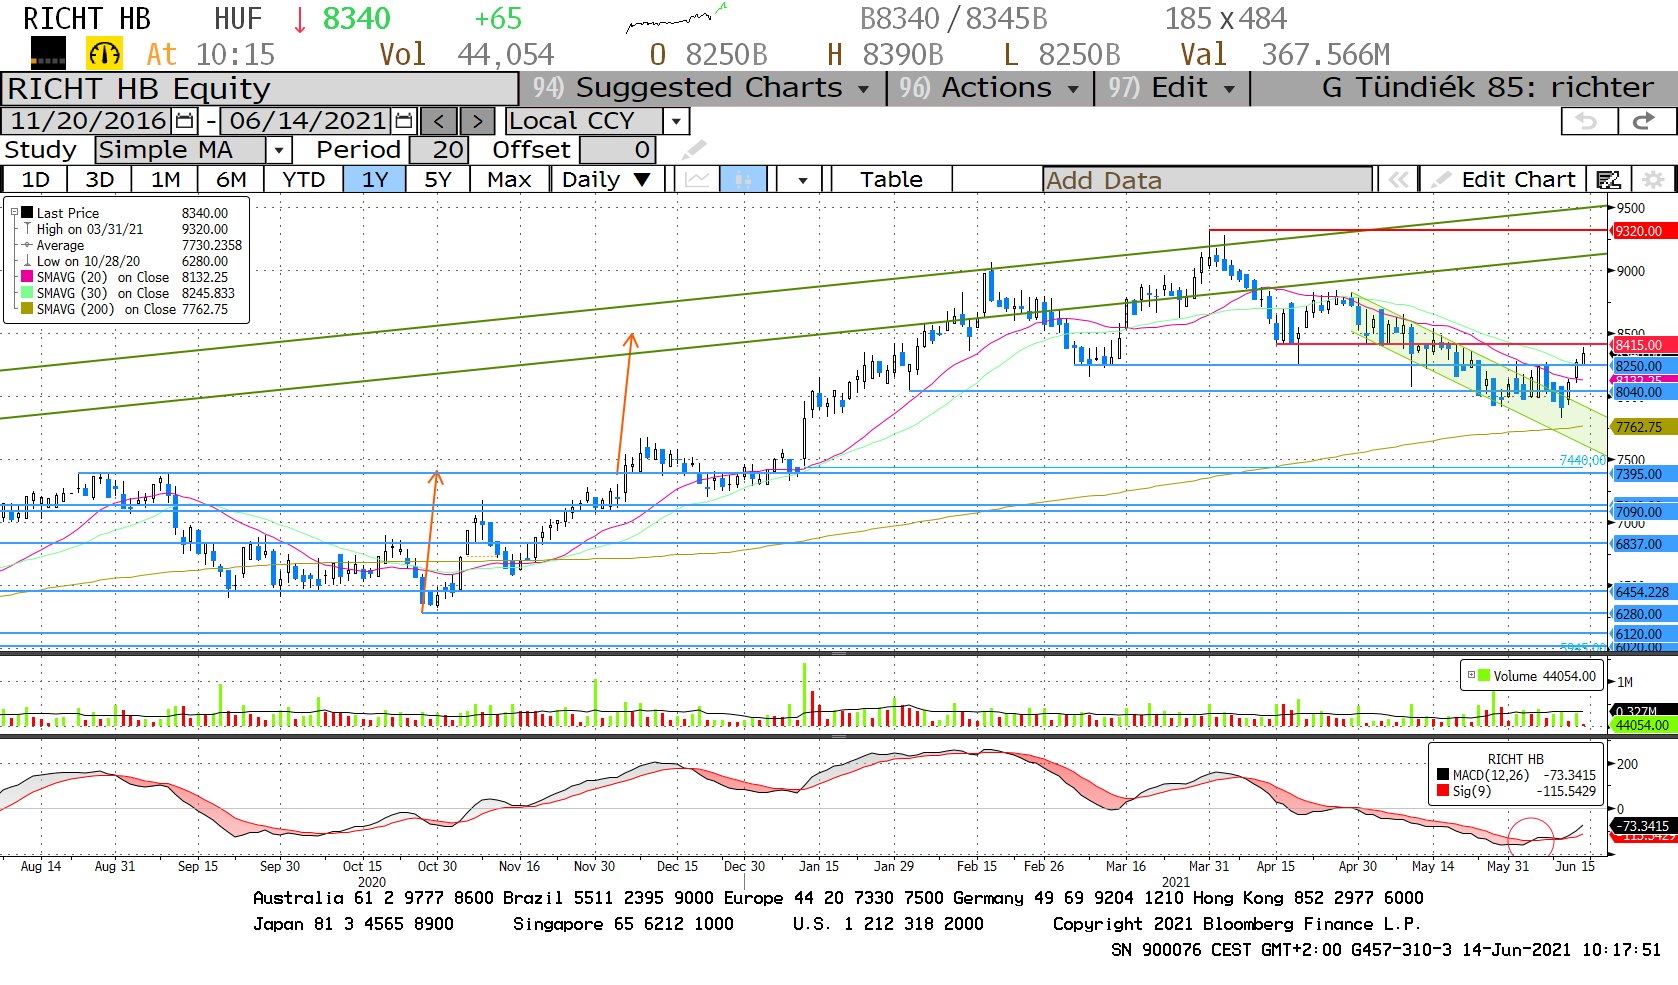Expand the Local CCY currency dropdown

coord(677,121)
